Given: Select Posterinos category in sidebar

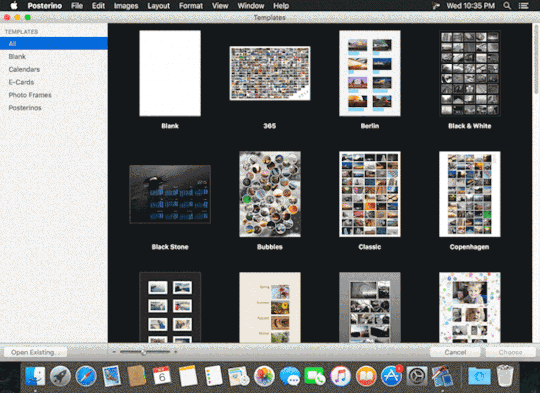Looking at the screenshot, I should (x=54, y=107).
